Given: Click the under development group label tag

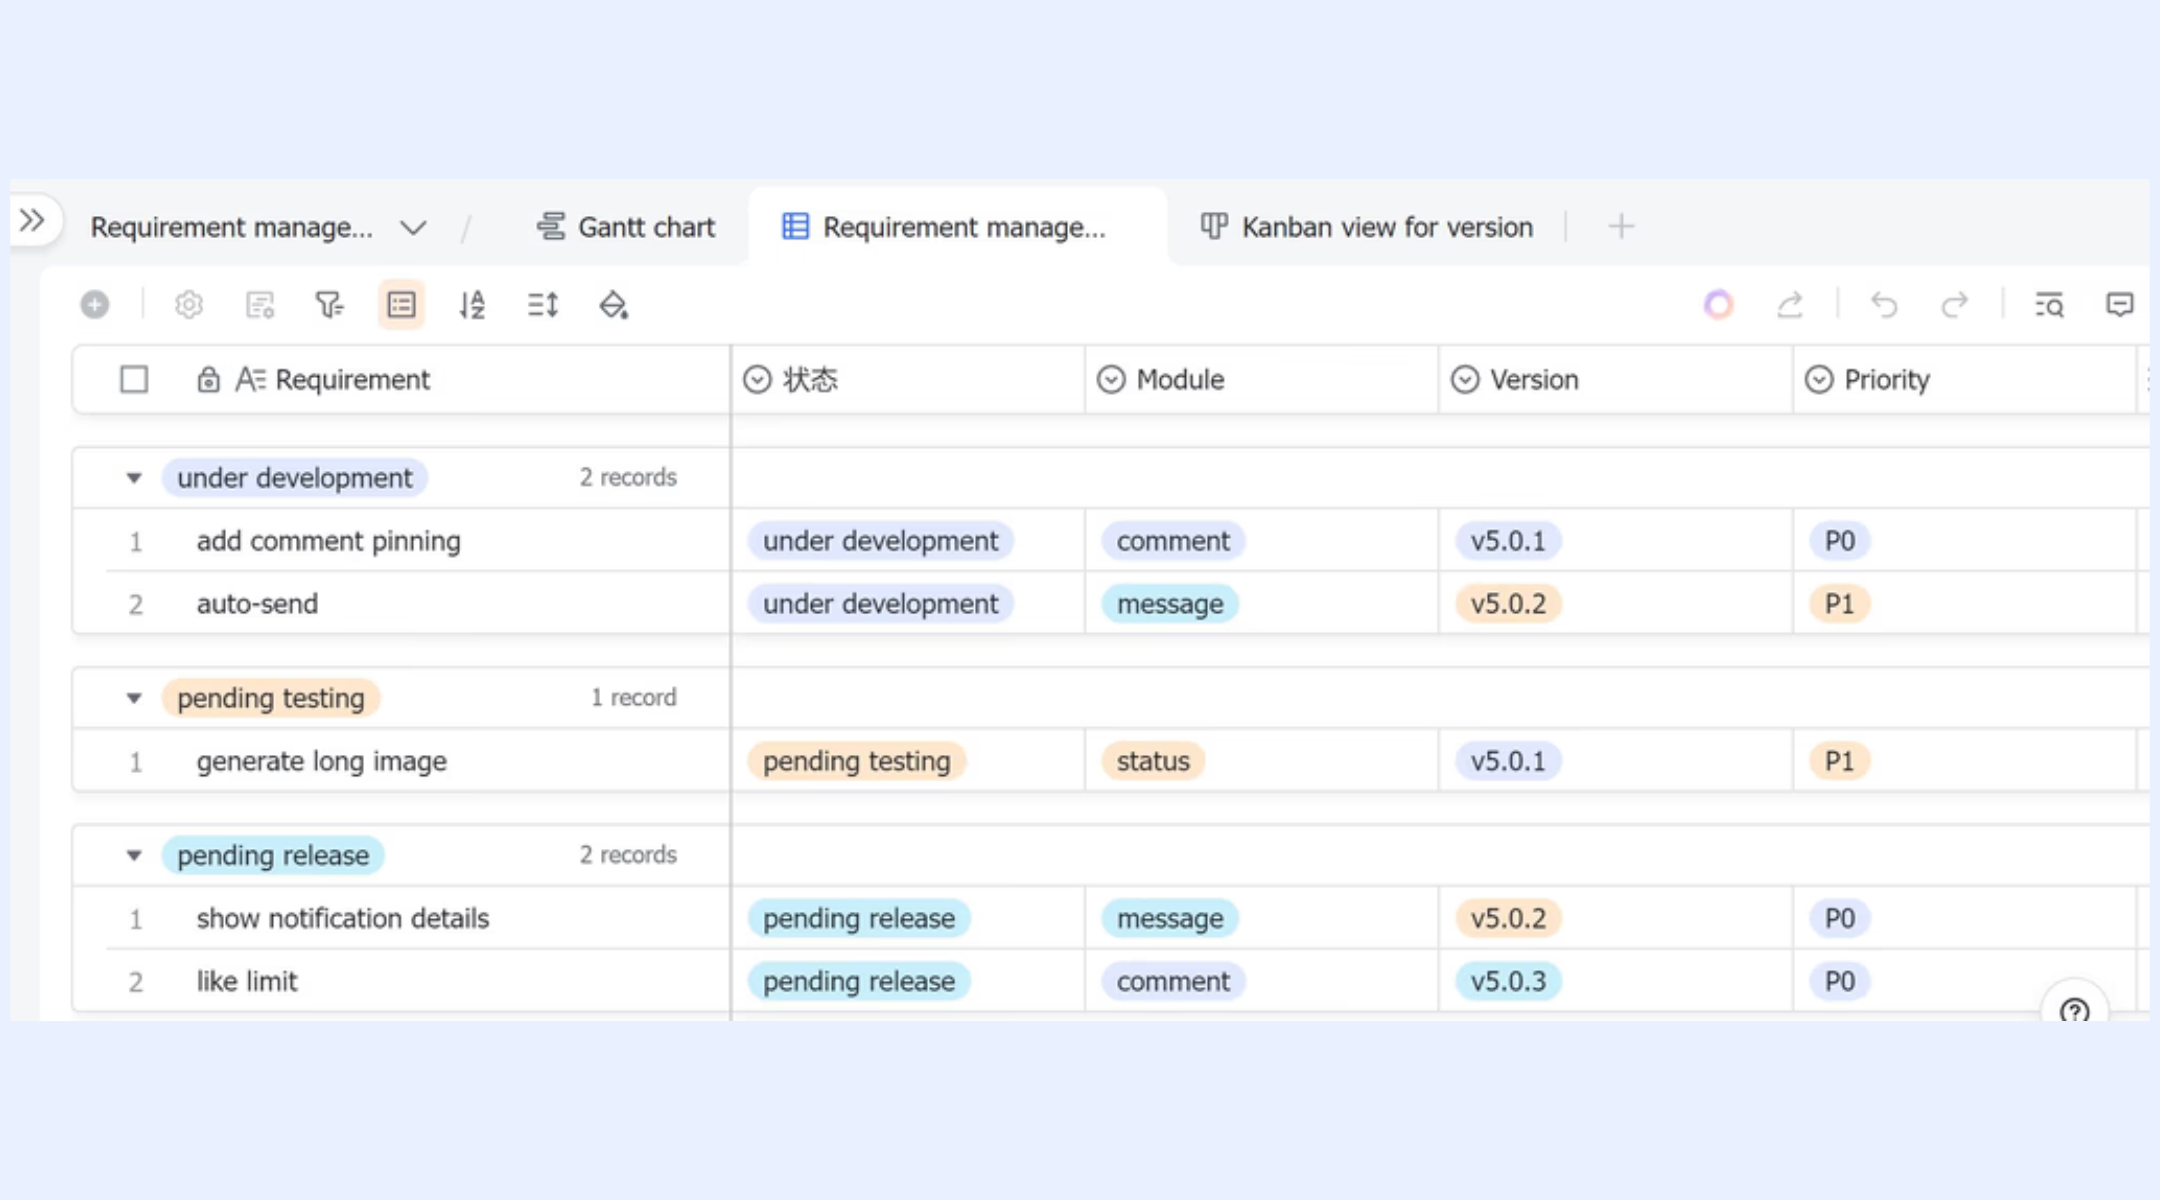Looking at the screenshot, I should 295,477.
